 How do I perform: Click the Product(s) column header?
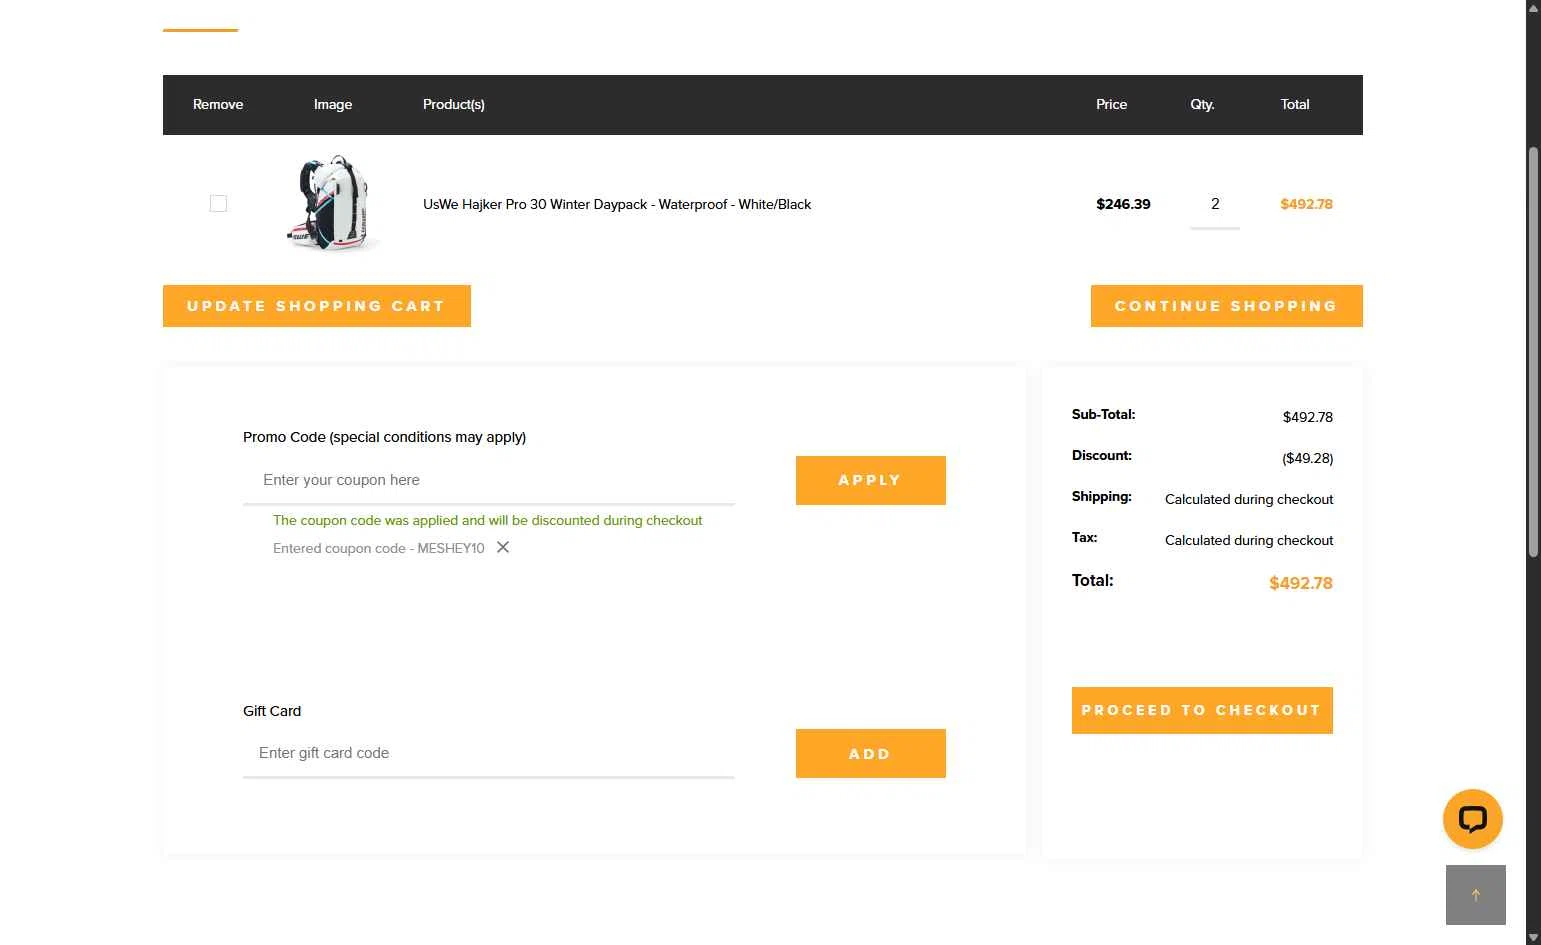click(x=454, y=104)
